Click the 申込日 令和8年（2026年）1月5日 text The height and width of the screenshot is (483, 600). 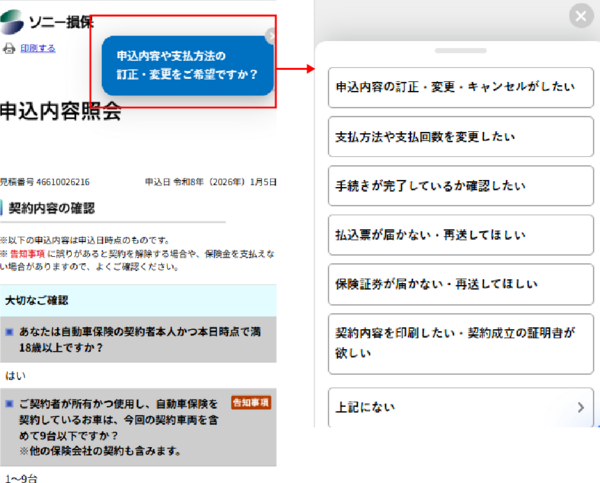[210, 182]
